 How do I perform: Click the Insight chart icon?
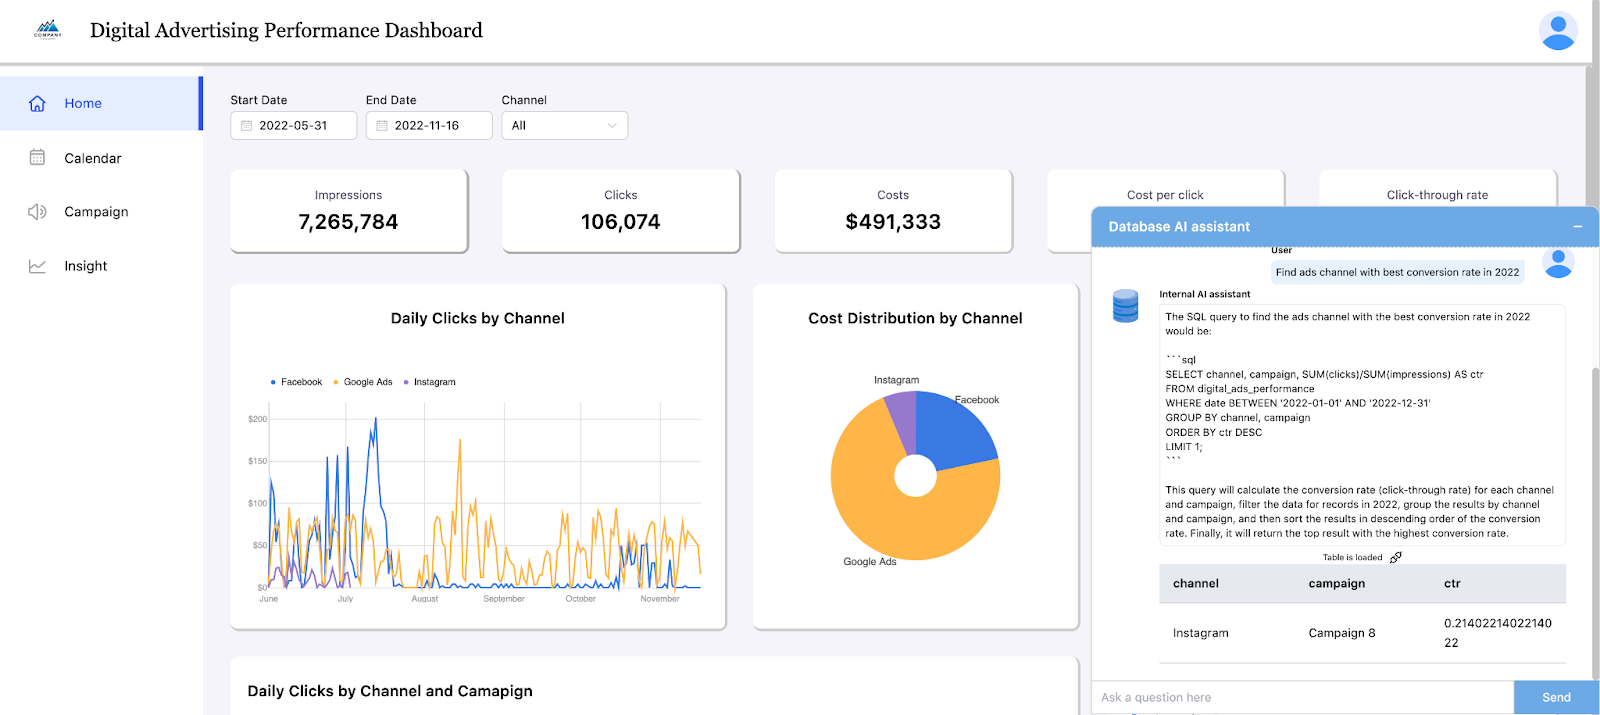coord(37,266)
